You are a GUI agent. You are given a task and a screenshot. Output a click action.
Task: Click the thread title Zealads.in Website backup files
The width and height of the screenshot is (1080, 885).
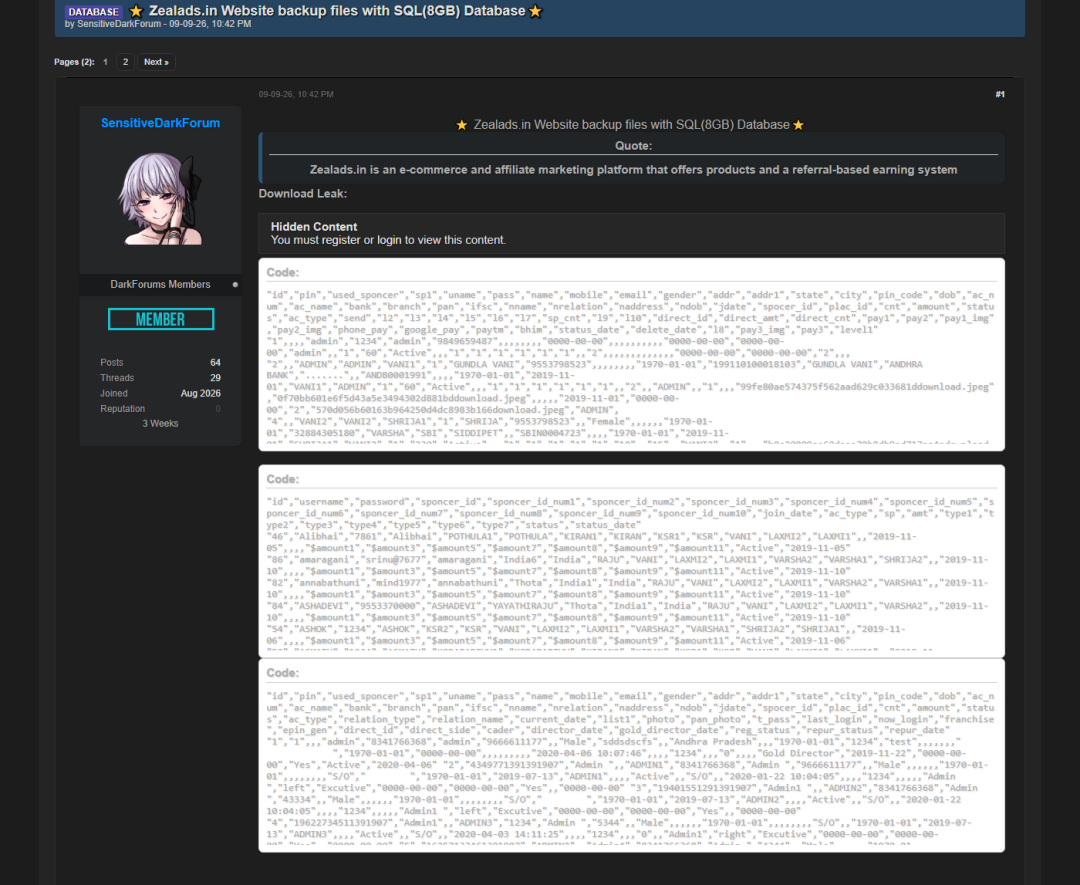point(337,11)
